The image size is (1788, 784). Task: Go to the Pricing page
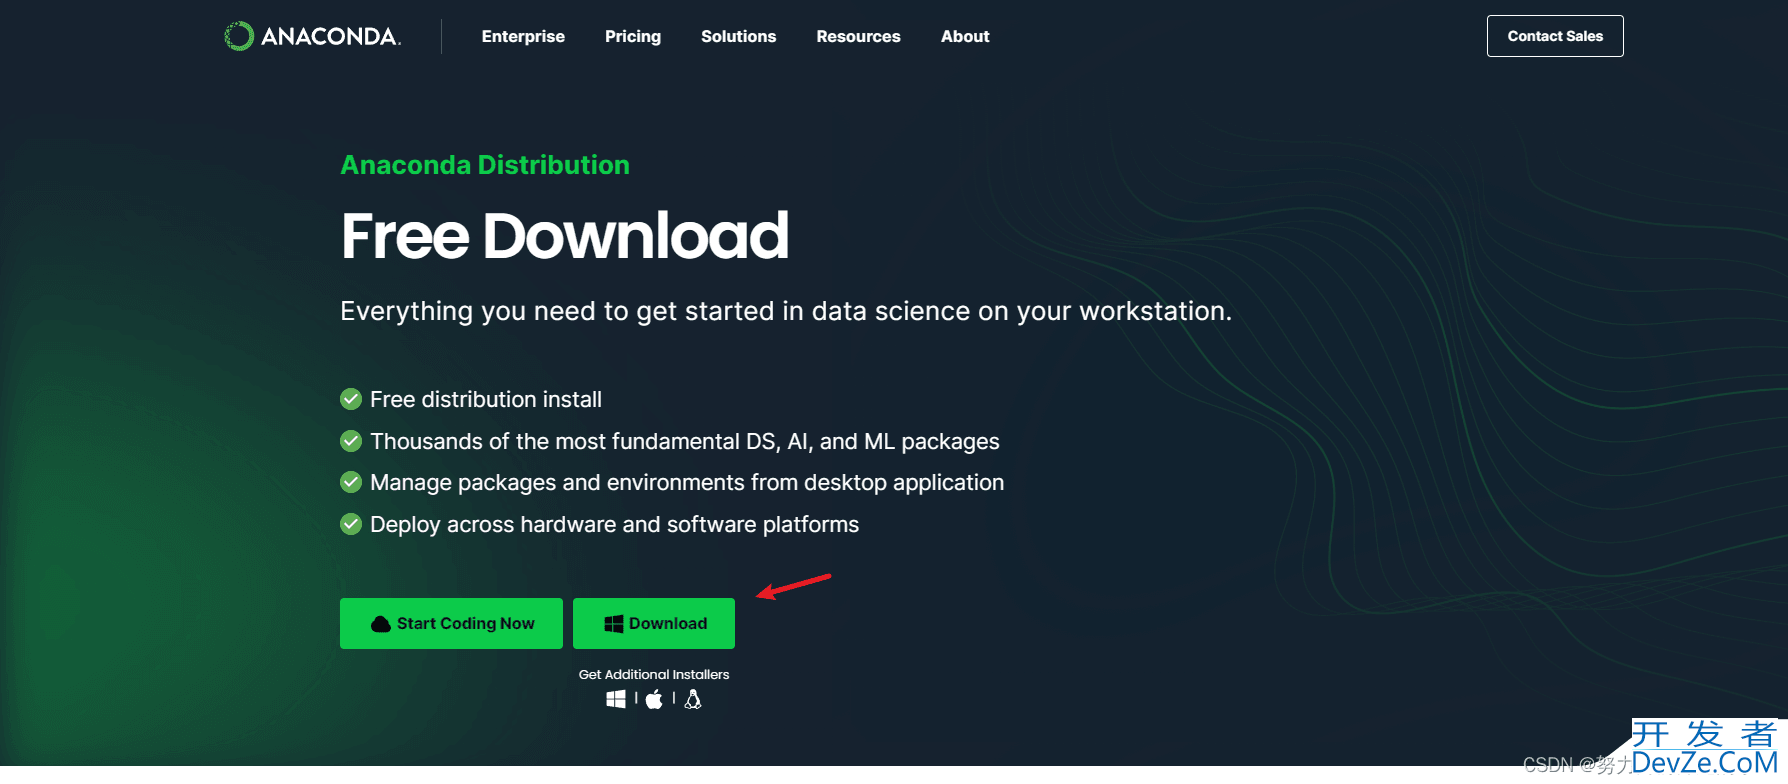click(633, 36)
